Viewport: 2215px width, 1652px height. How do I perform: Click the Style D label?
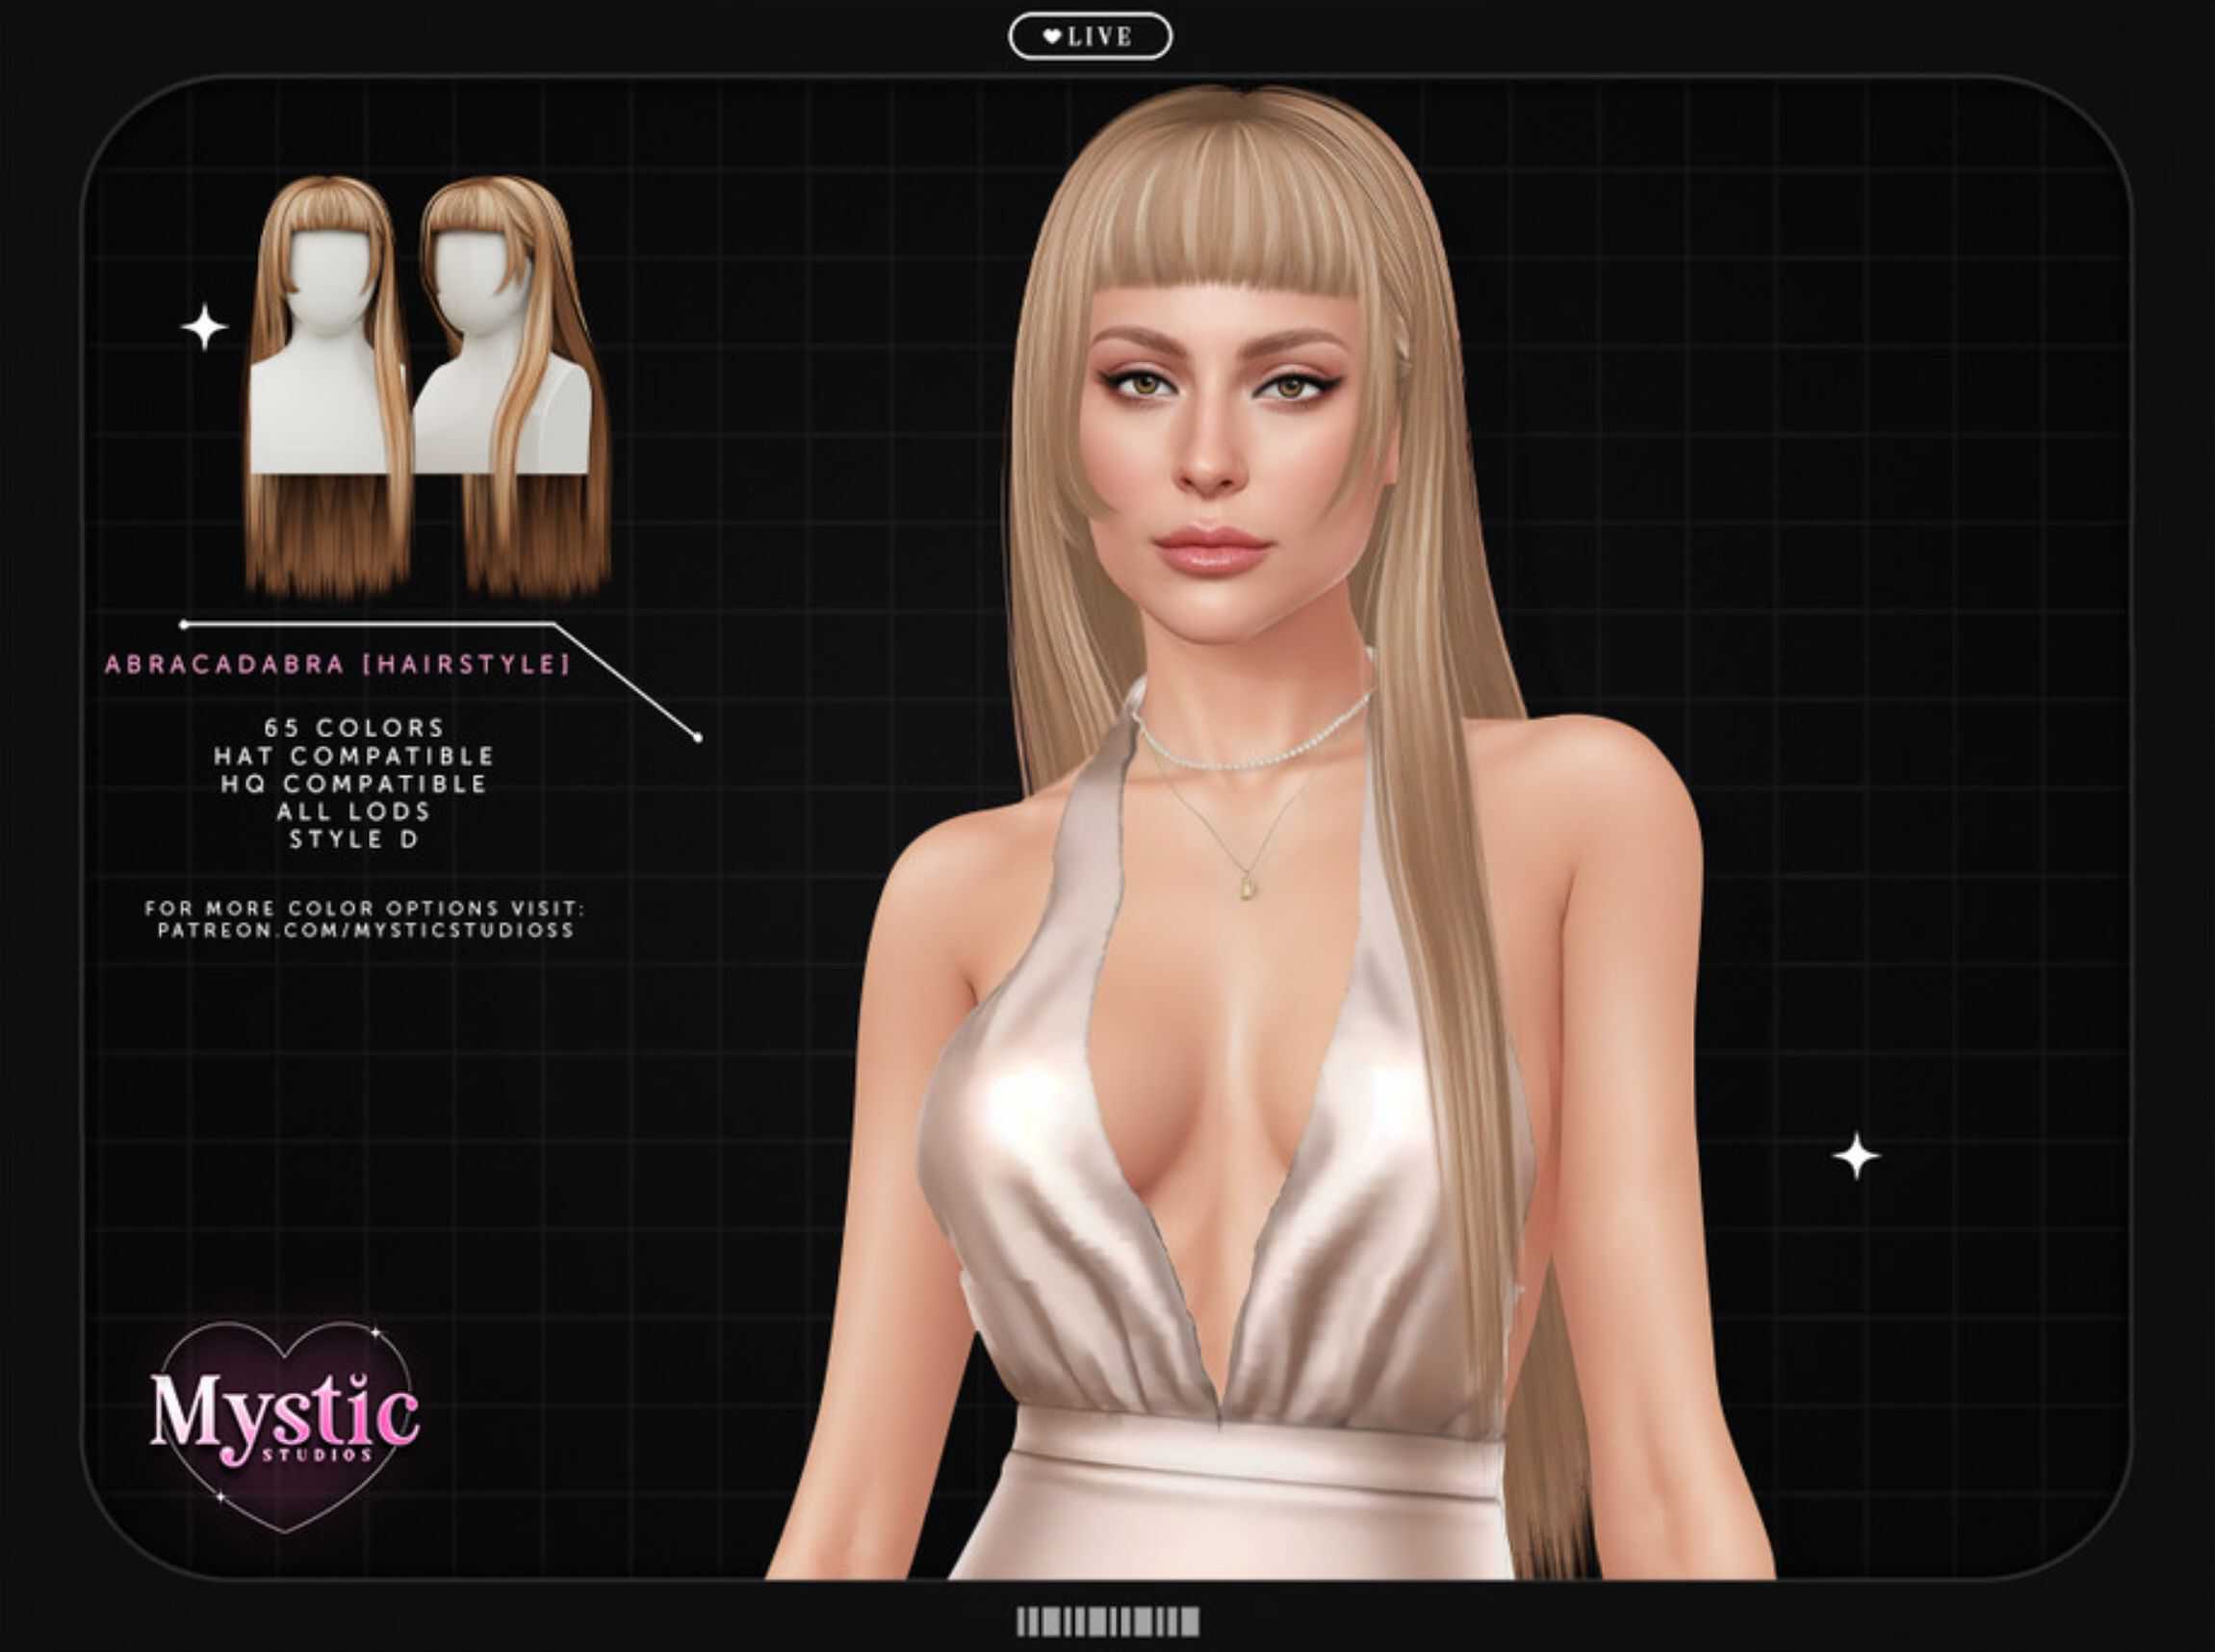click(354, 839)
